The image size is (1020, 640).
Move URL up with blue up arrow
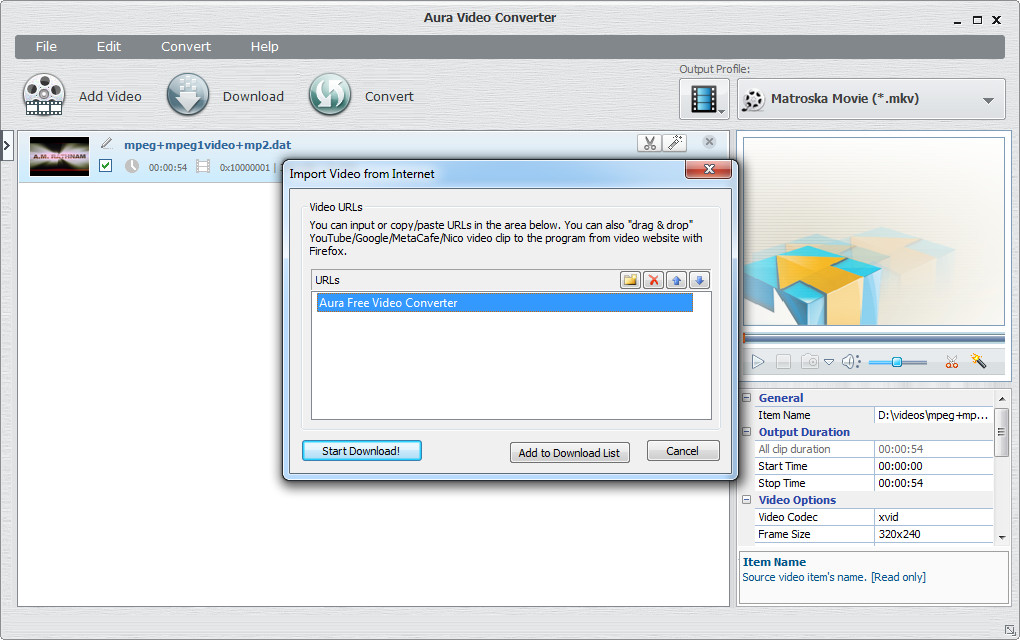coord(677,280)
